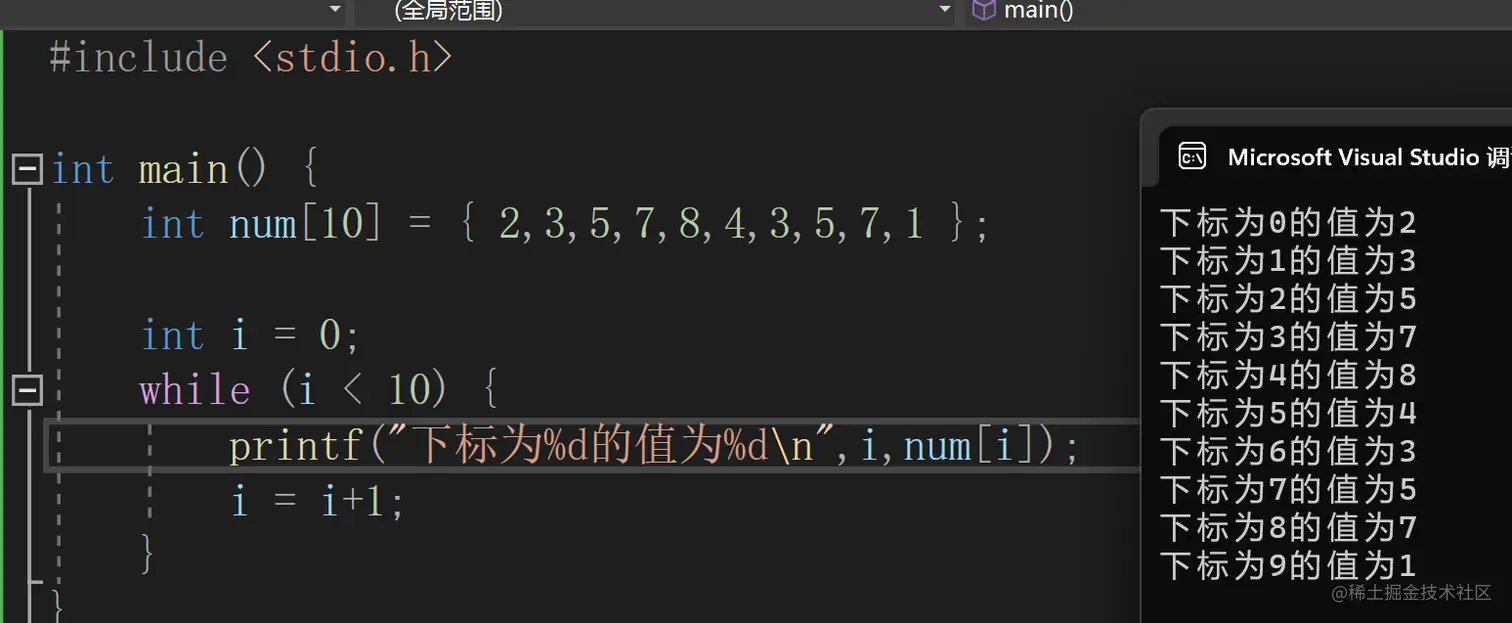Click the int i = 0; line
Screen dimensions: 1512x623
tap(250, 336)
